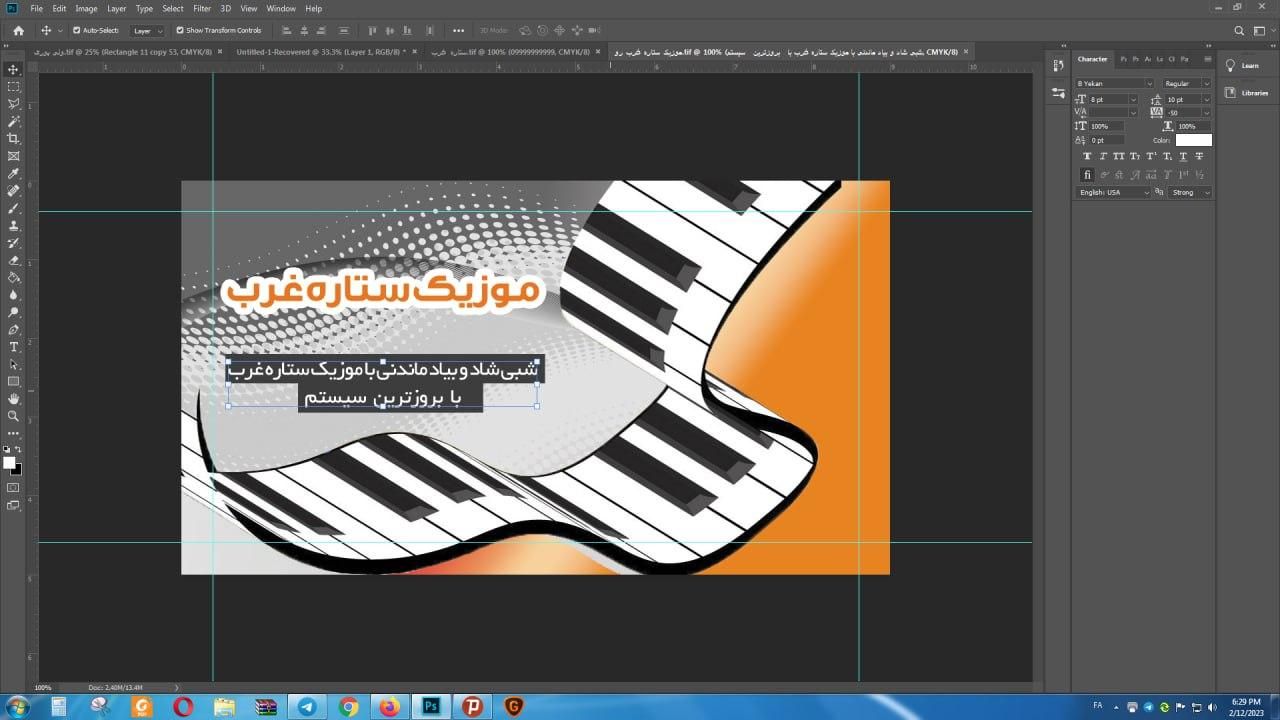Select the Clone Stamp tool
This screenshot has width=1280, height=720.
coord(13,226)
